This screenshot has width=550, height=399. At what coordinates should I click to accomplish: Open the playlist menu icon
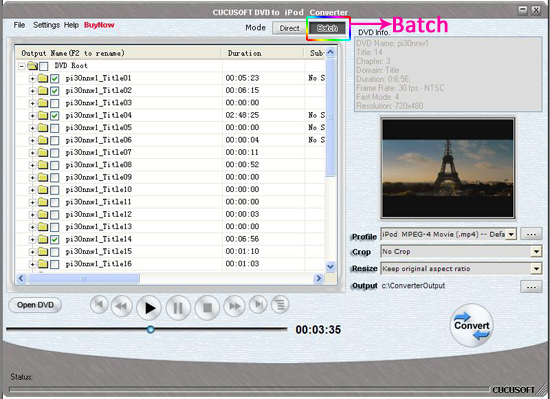(x=280, y=305)
